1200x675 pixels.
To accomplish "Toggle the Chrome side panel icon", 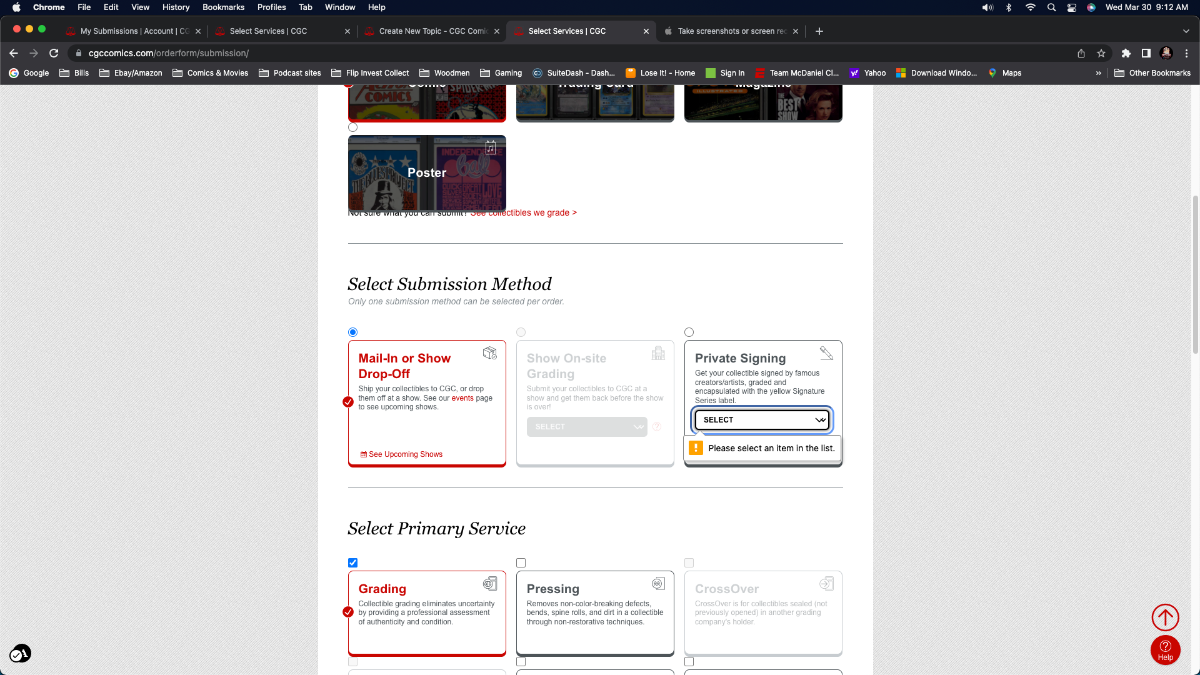I will (1146, 53).
